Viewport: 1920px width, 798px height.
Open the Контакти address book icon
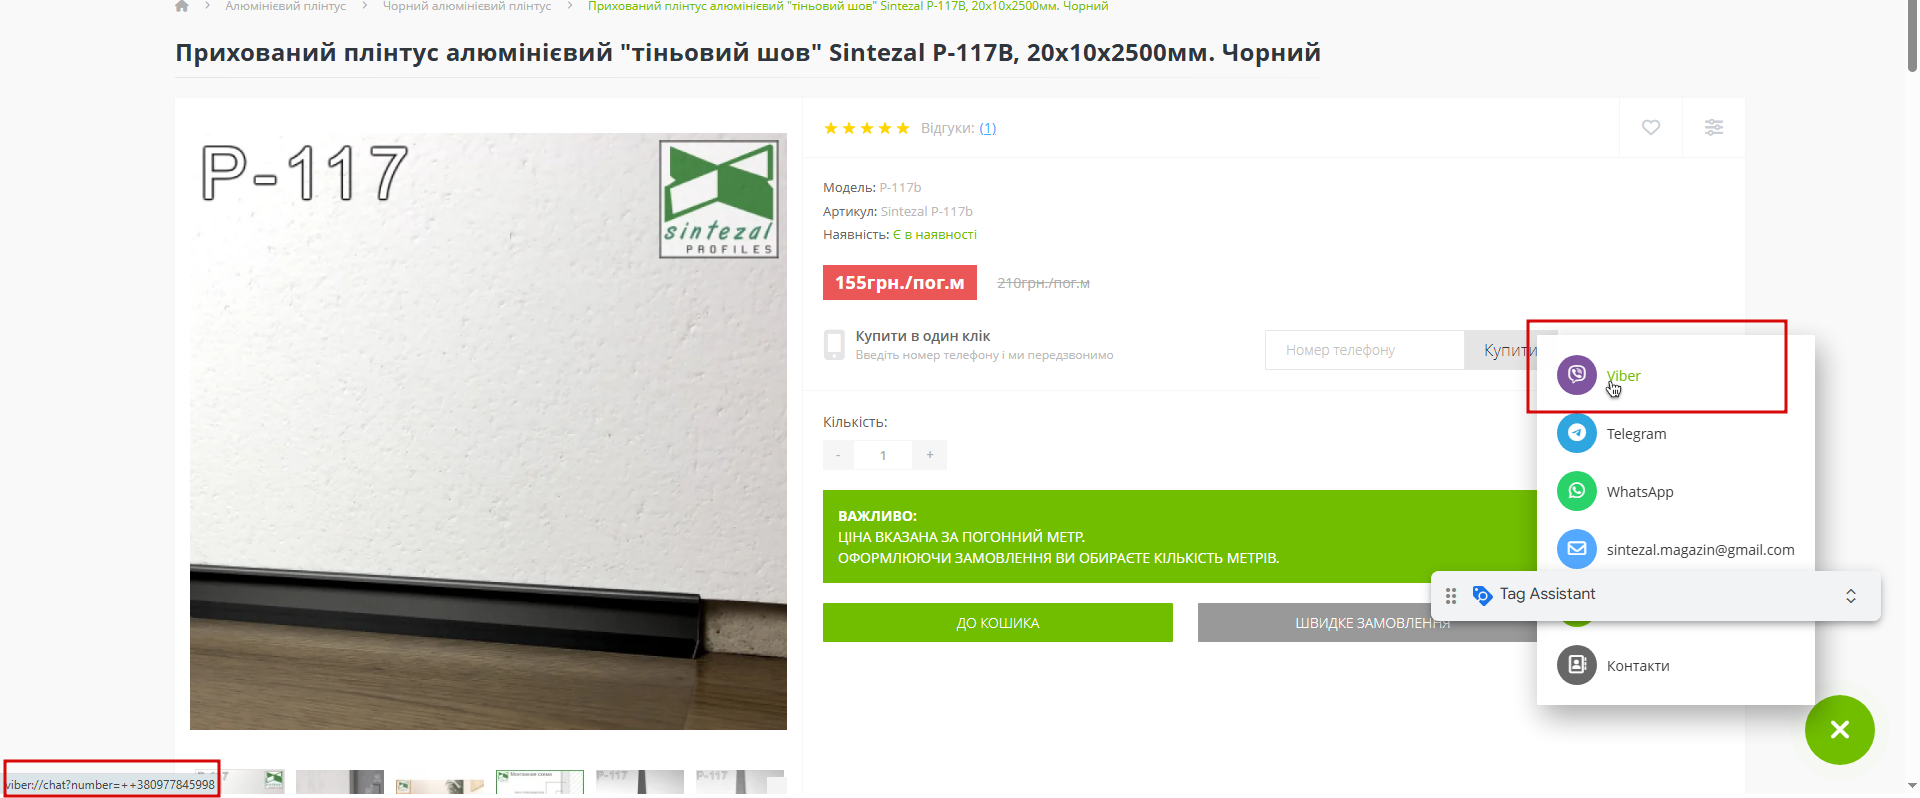click(1576, 665)
